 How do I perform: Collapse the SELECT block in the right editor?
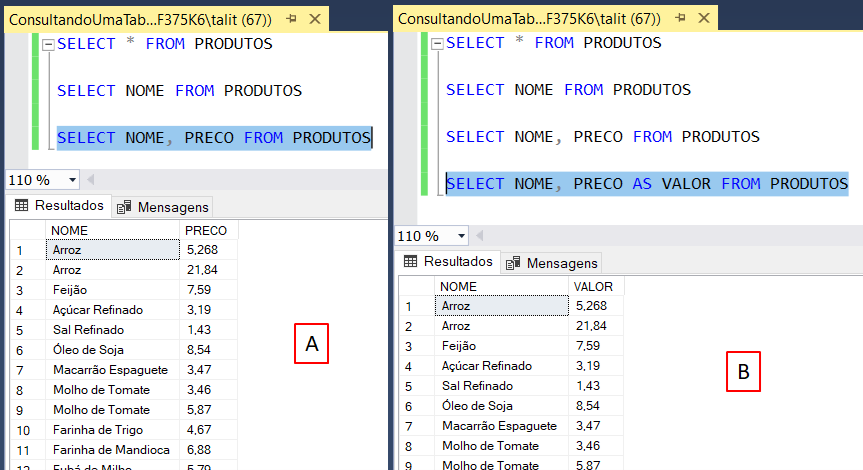click(438, 43)
